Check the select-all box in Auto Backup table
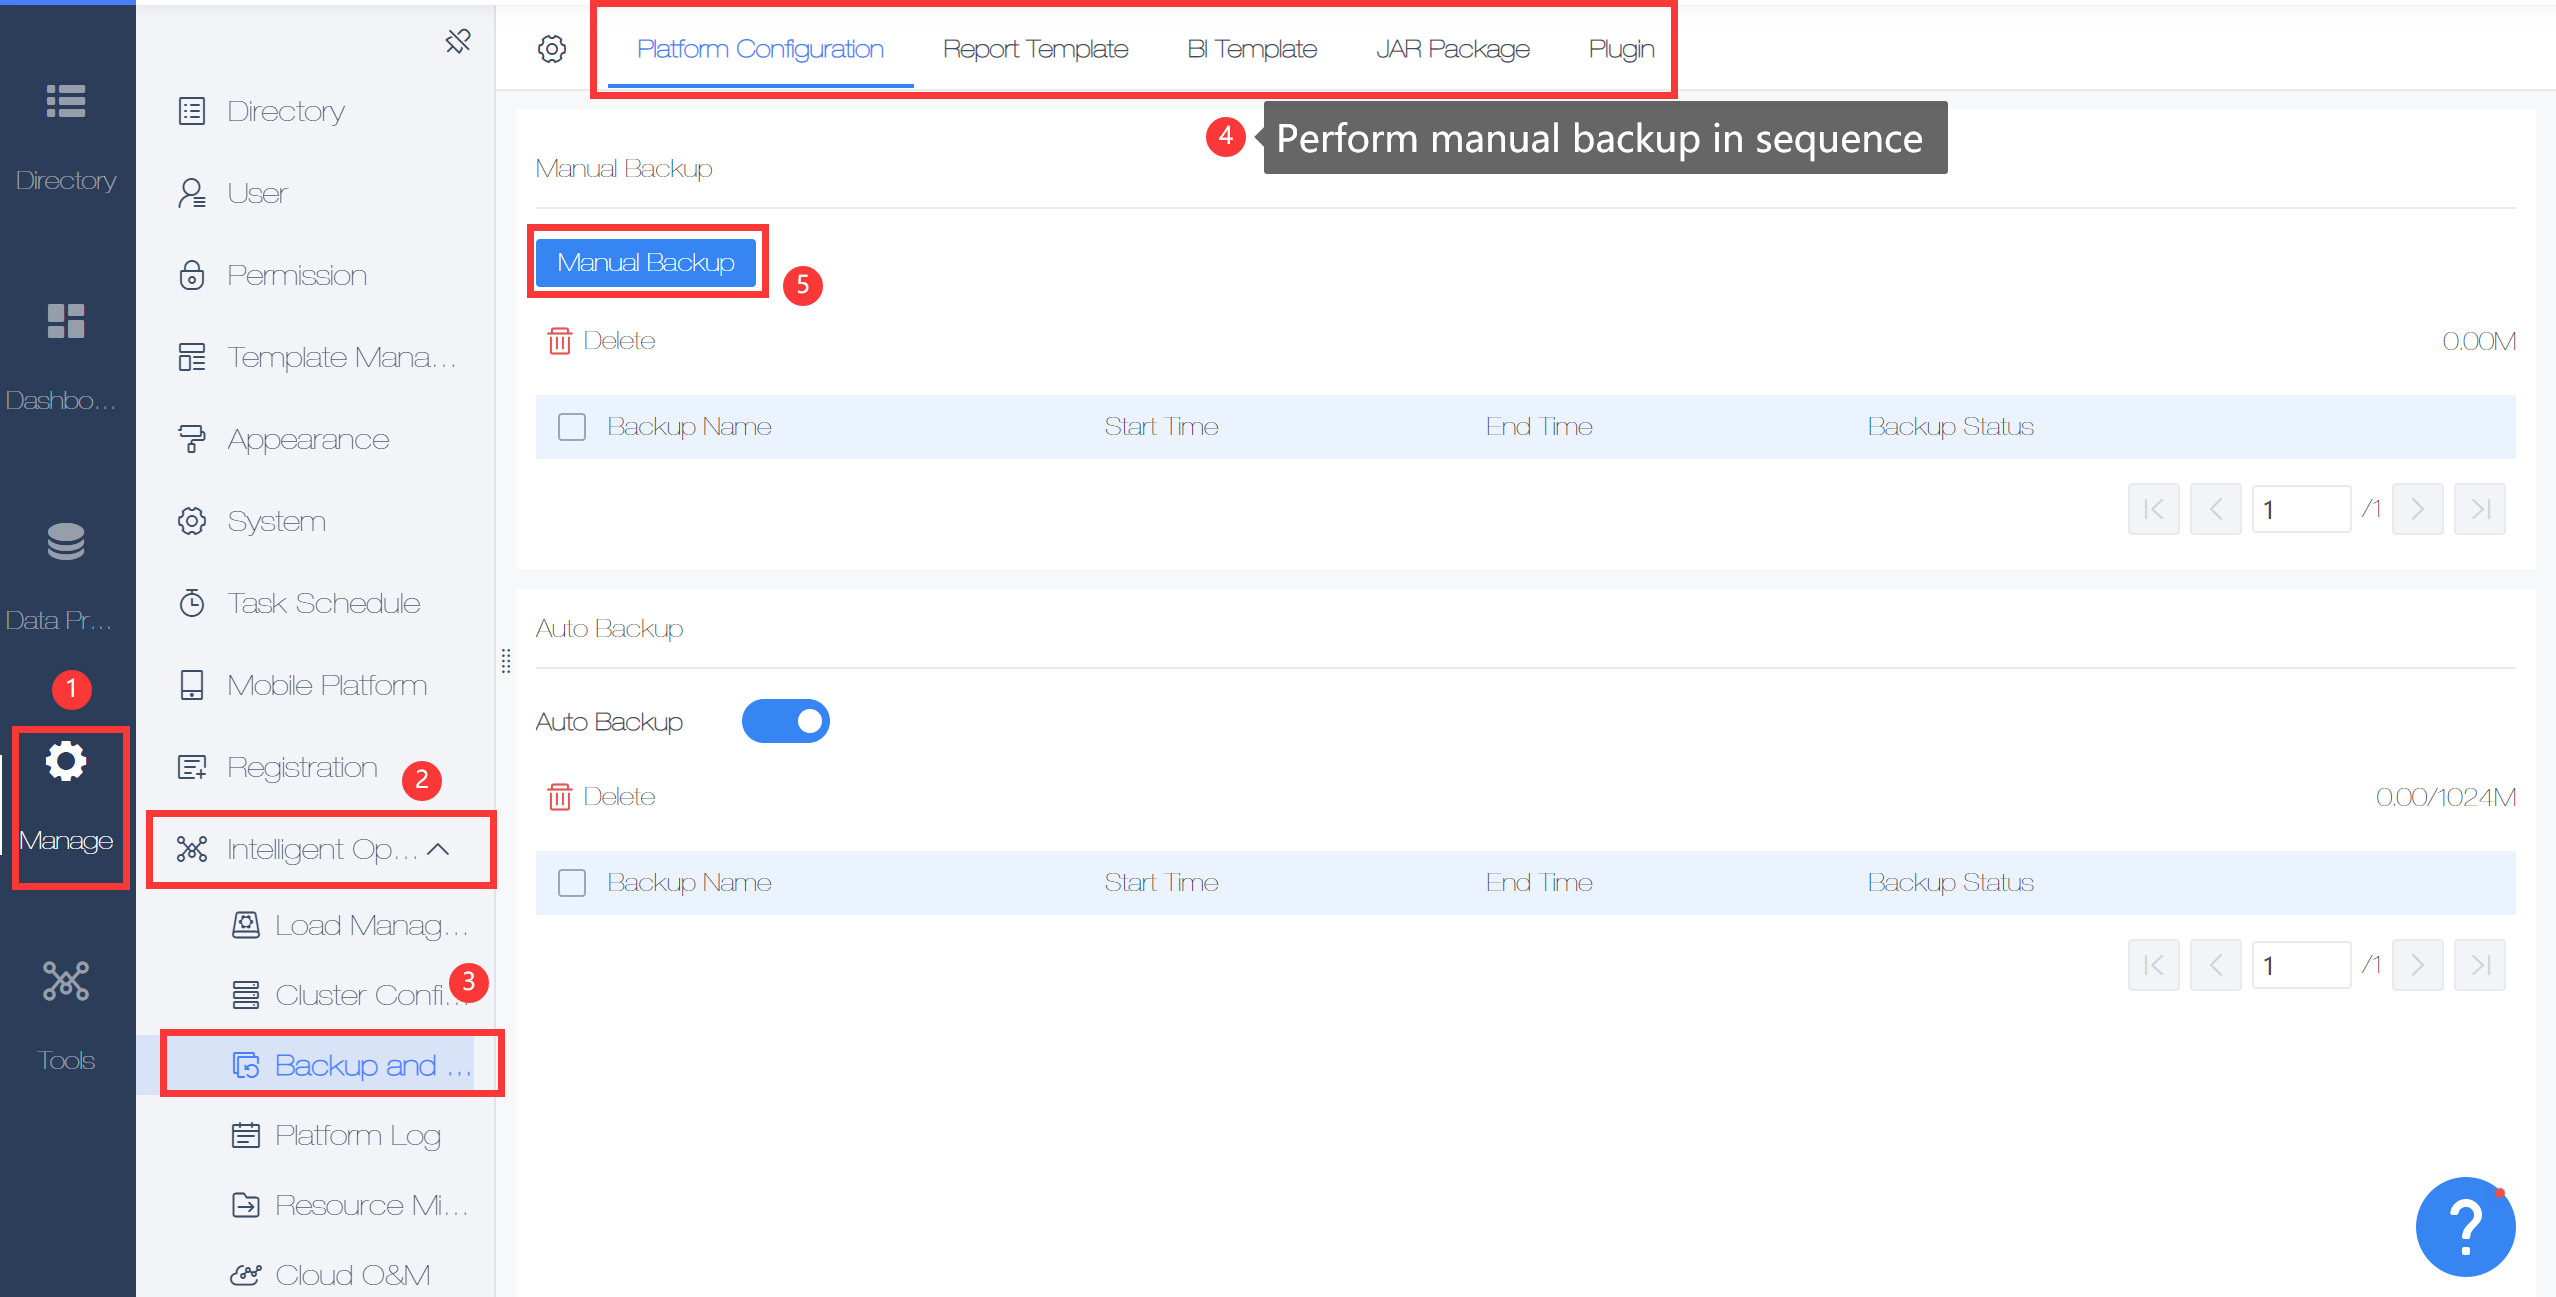This screenshot has height=1297, width=2556. coord(572,883)
